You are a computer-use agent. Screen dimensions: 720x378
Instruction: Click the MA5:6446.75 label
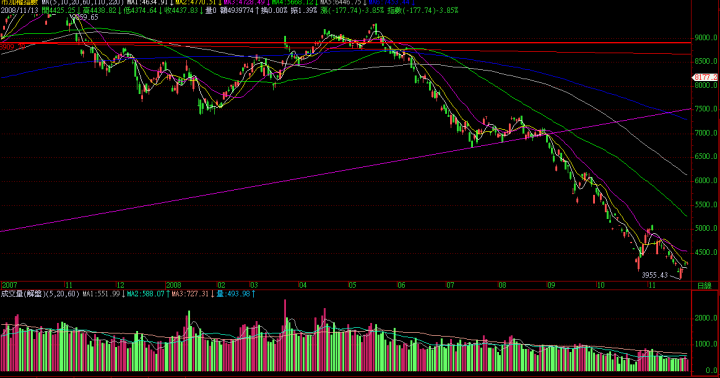point(340,3)
